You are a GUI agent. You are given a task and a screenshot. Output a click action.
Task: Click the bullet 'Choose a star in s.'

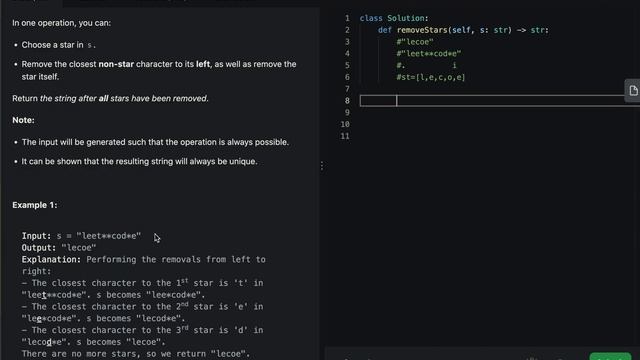(x=58, y=45)
